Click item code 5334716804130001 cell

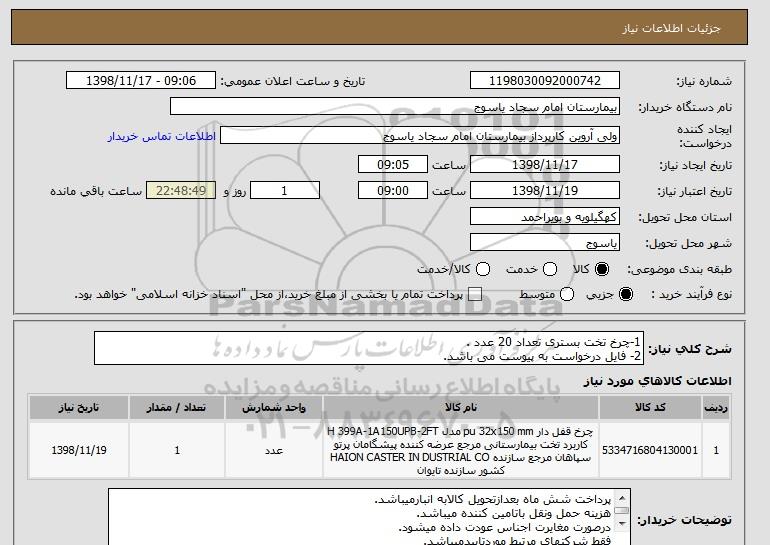click(650, 450)
